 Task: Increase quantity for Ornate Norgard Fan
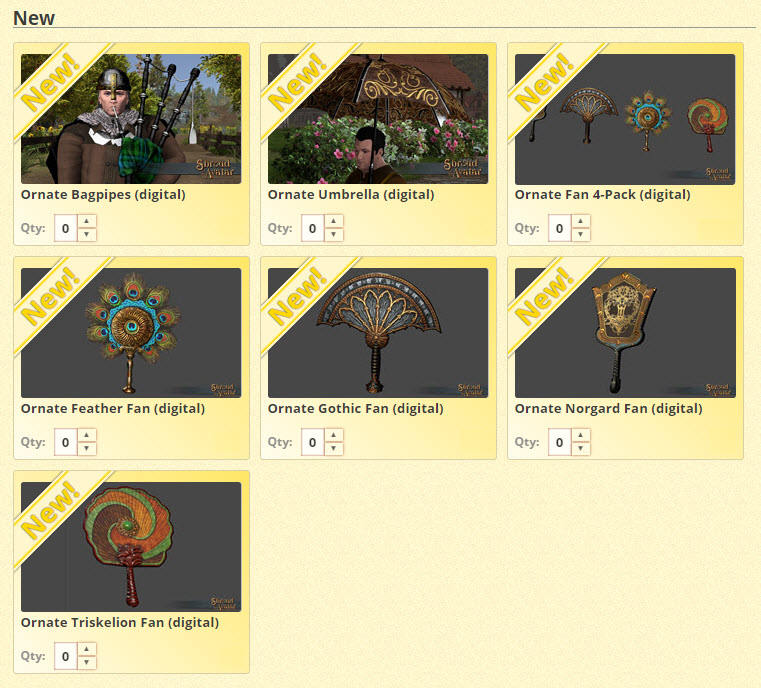click(x=580, y=435)
